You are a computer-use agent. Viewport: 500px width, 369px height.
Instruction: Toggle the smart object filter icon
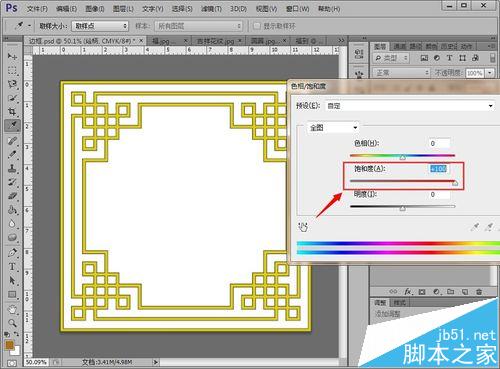[x=475, y=58]
